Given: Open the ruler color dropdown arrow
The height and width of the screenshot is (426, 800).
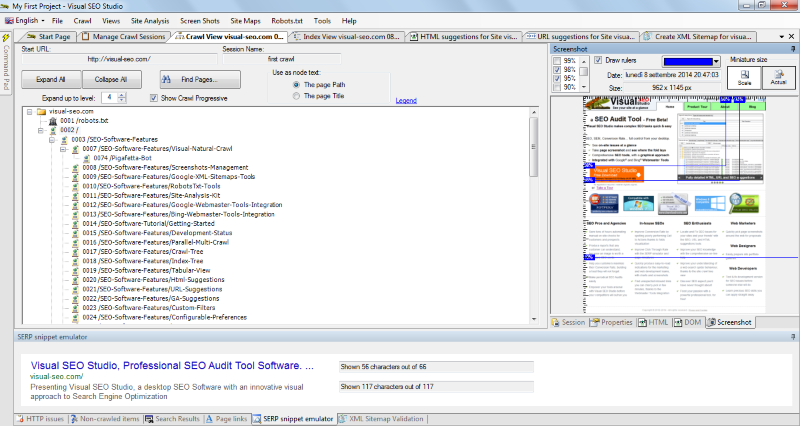Looking at the screenshot, I should [716, 61].
